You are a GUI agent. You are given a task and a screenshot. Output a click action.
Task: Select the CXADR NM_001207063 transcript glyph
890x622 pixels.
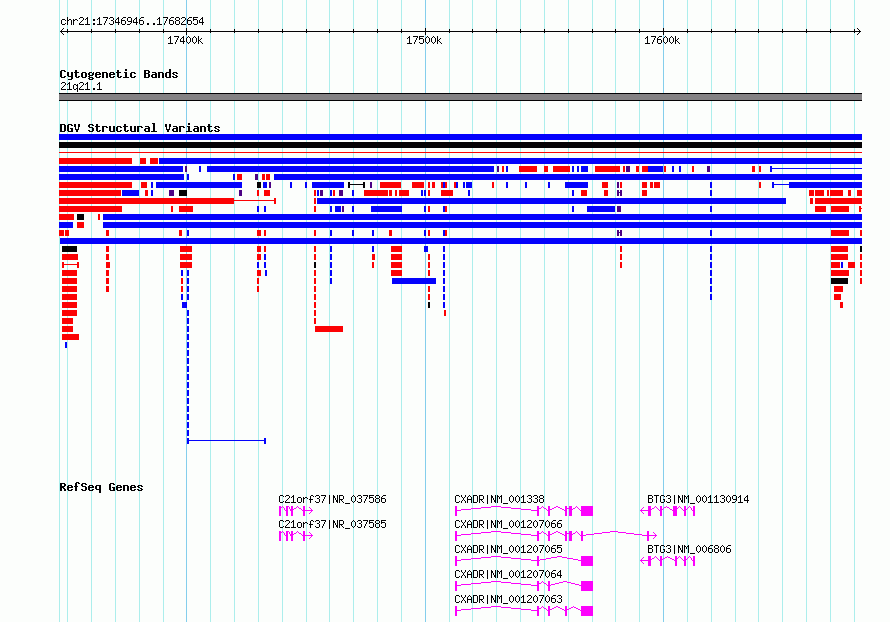[x=524, y=611]
